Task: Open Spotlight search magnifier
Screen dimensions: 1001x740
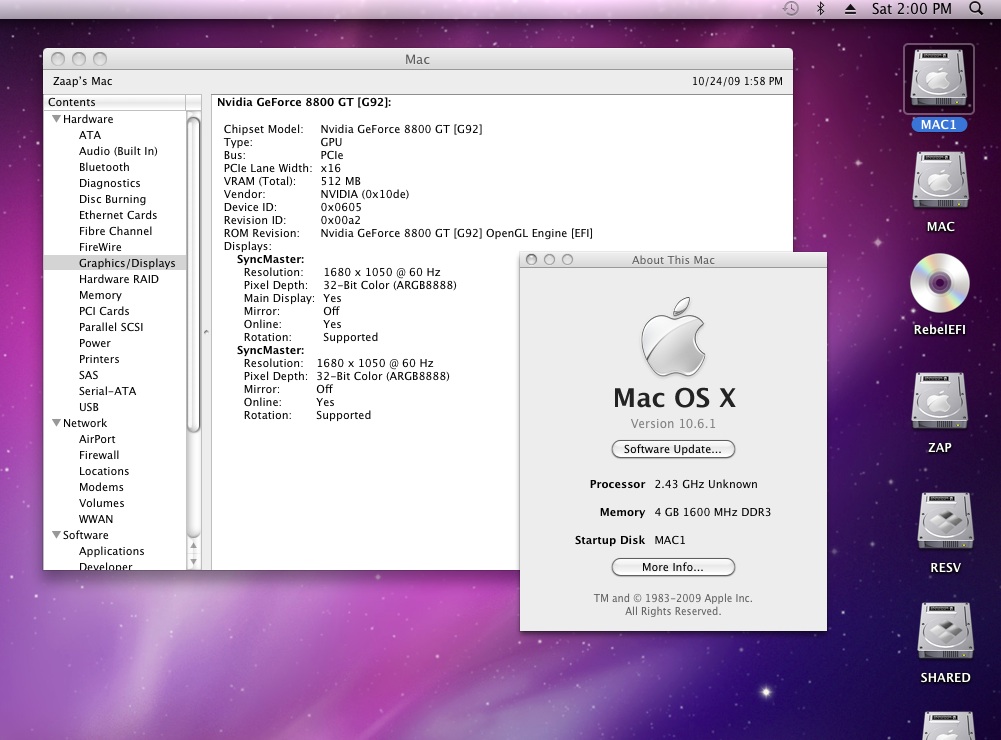Action: click(975, 9)
